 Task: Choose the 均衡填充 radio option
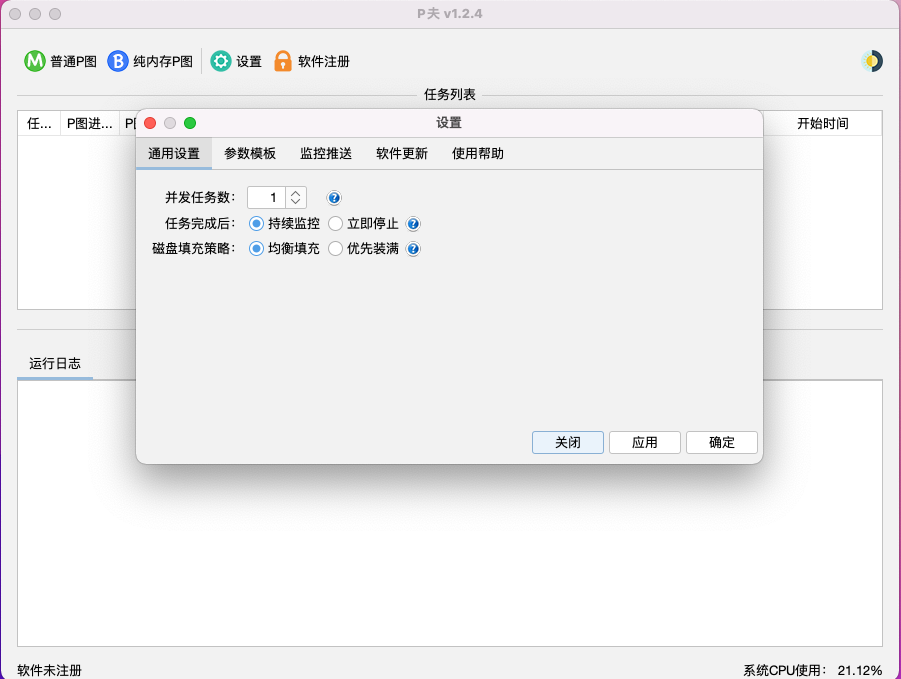(256, 249)
